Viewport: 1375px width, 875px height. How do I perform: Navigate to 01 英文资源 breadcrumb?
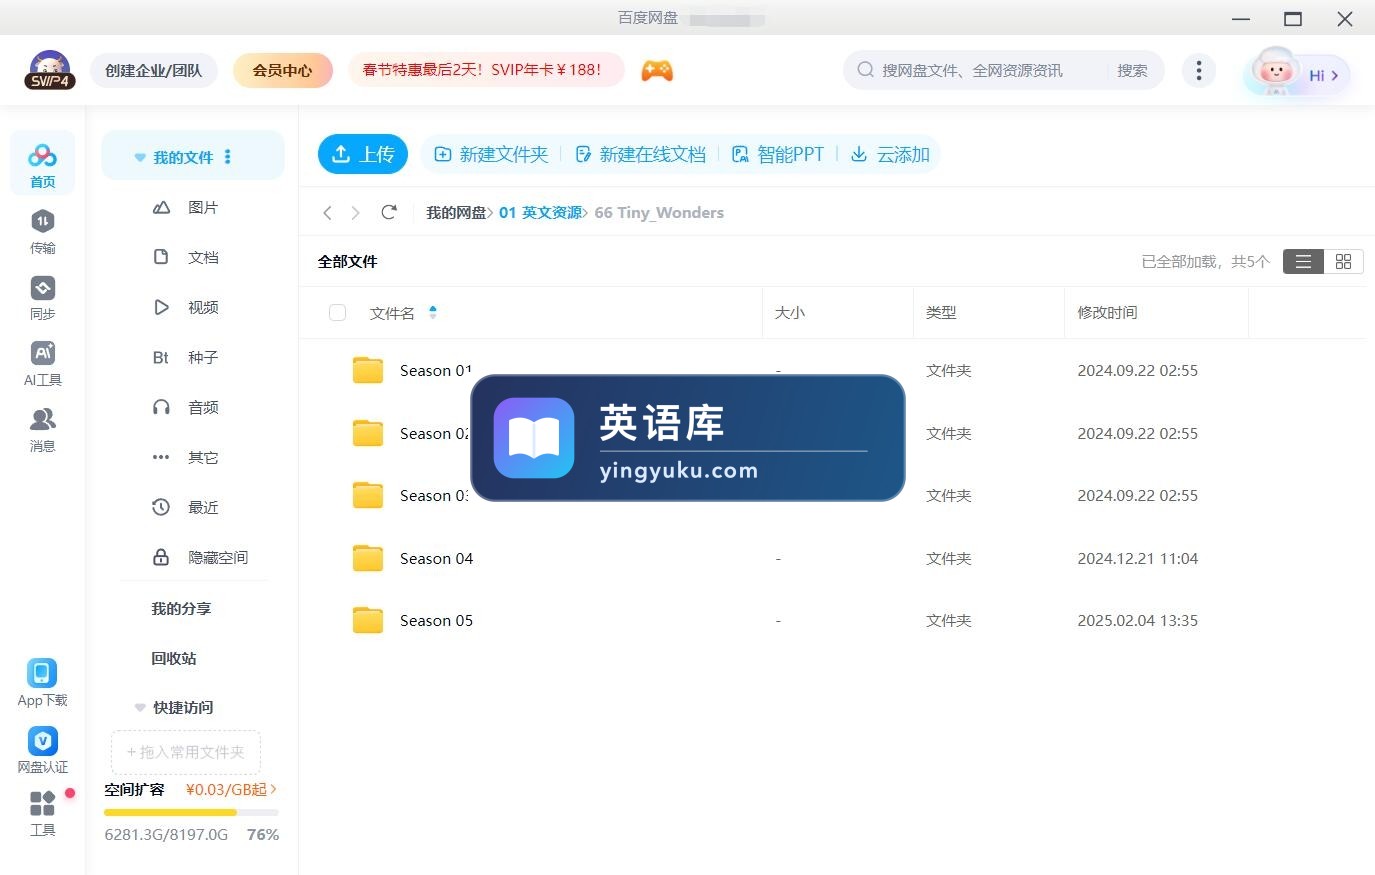click(540, 212)
